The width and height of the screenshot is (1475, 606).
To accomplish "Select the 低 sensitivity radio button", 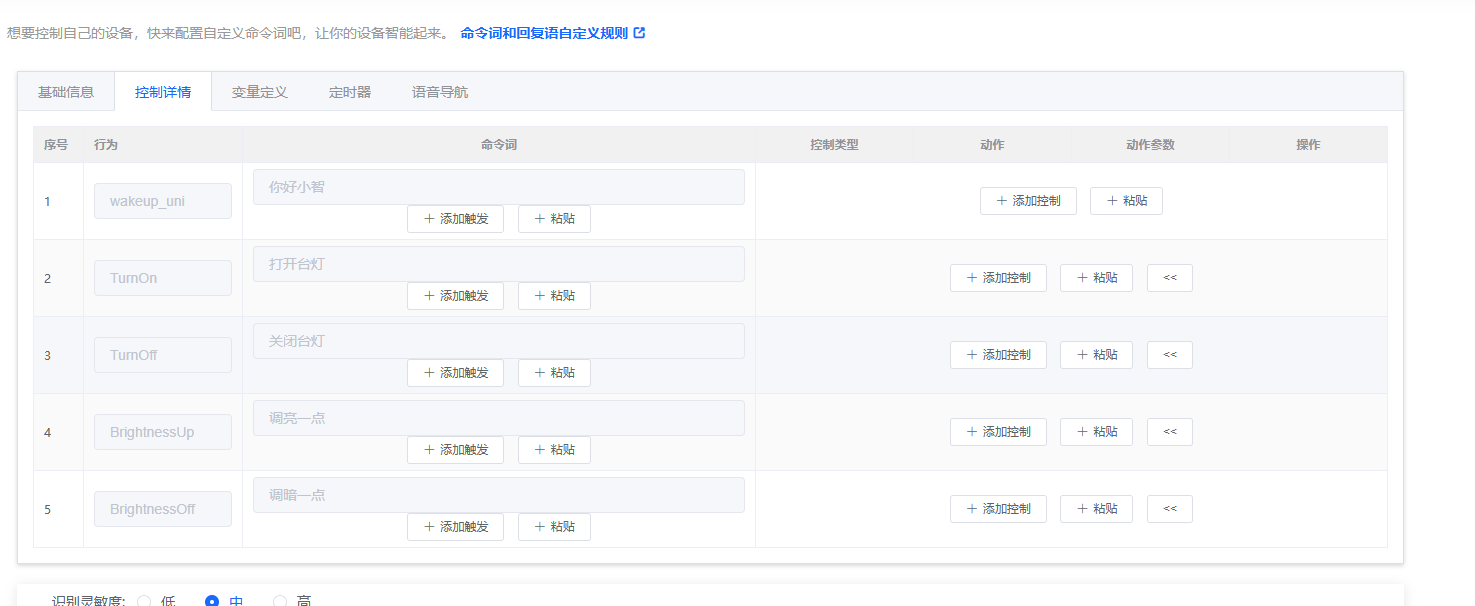I will tap(144, 601).
